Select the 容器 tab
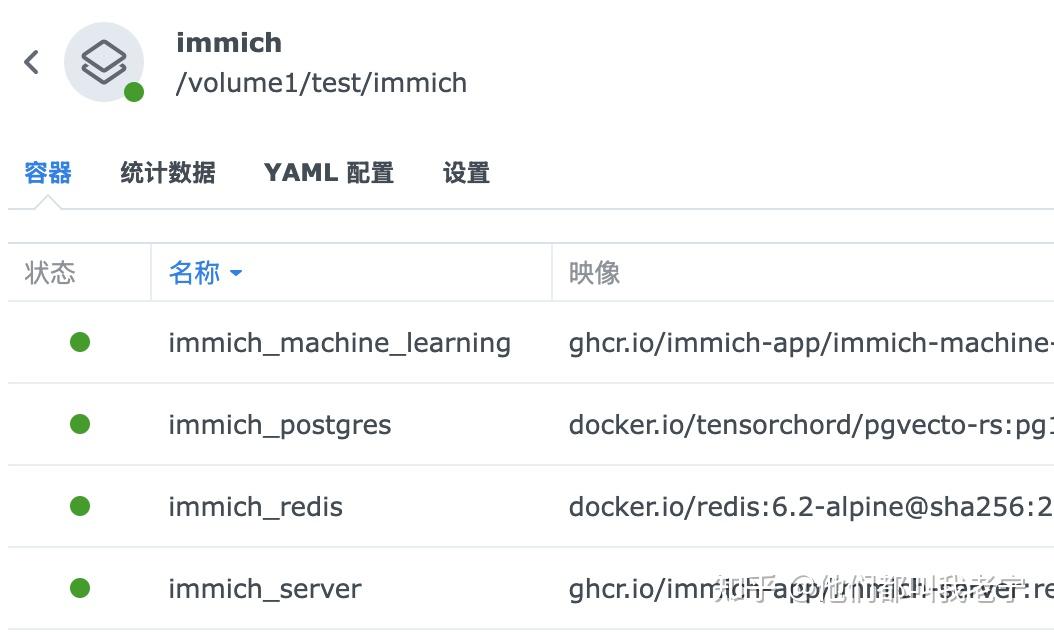The width and height of the screenshot is (1054, 632). (47, 172)
